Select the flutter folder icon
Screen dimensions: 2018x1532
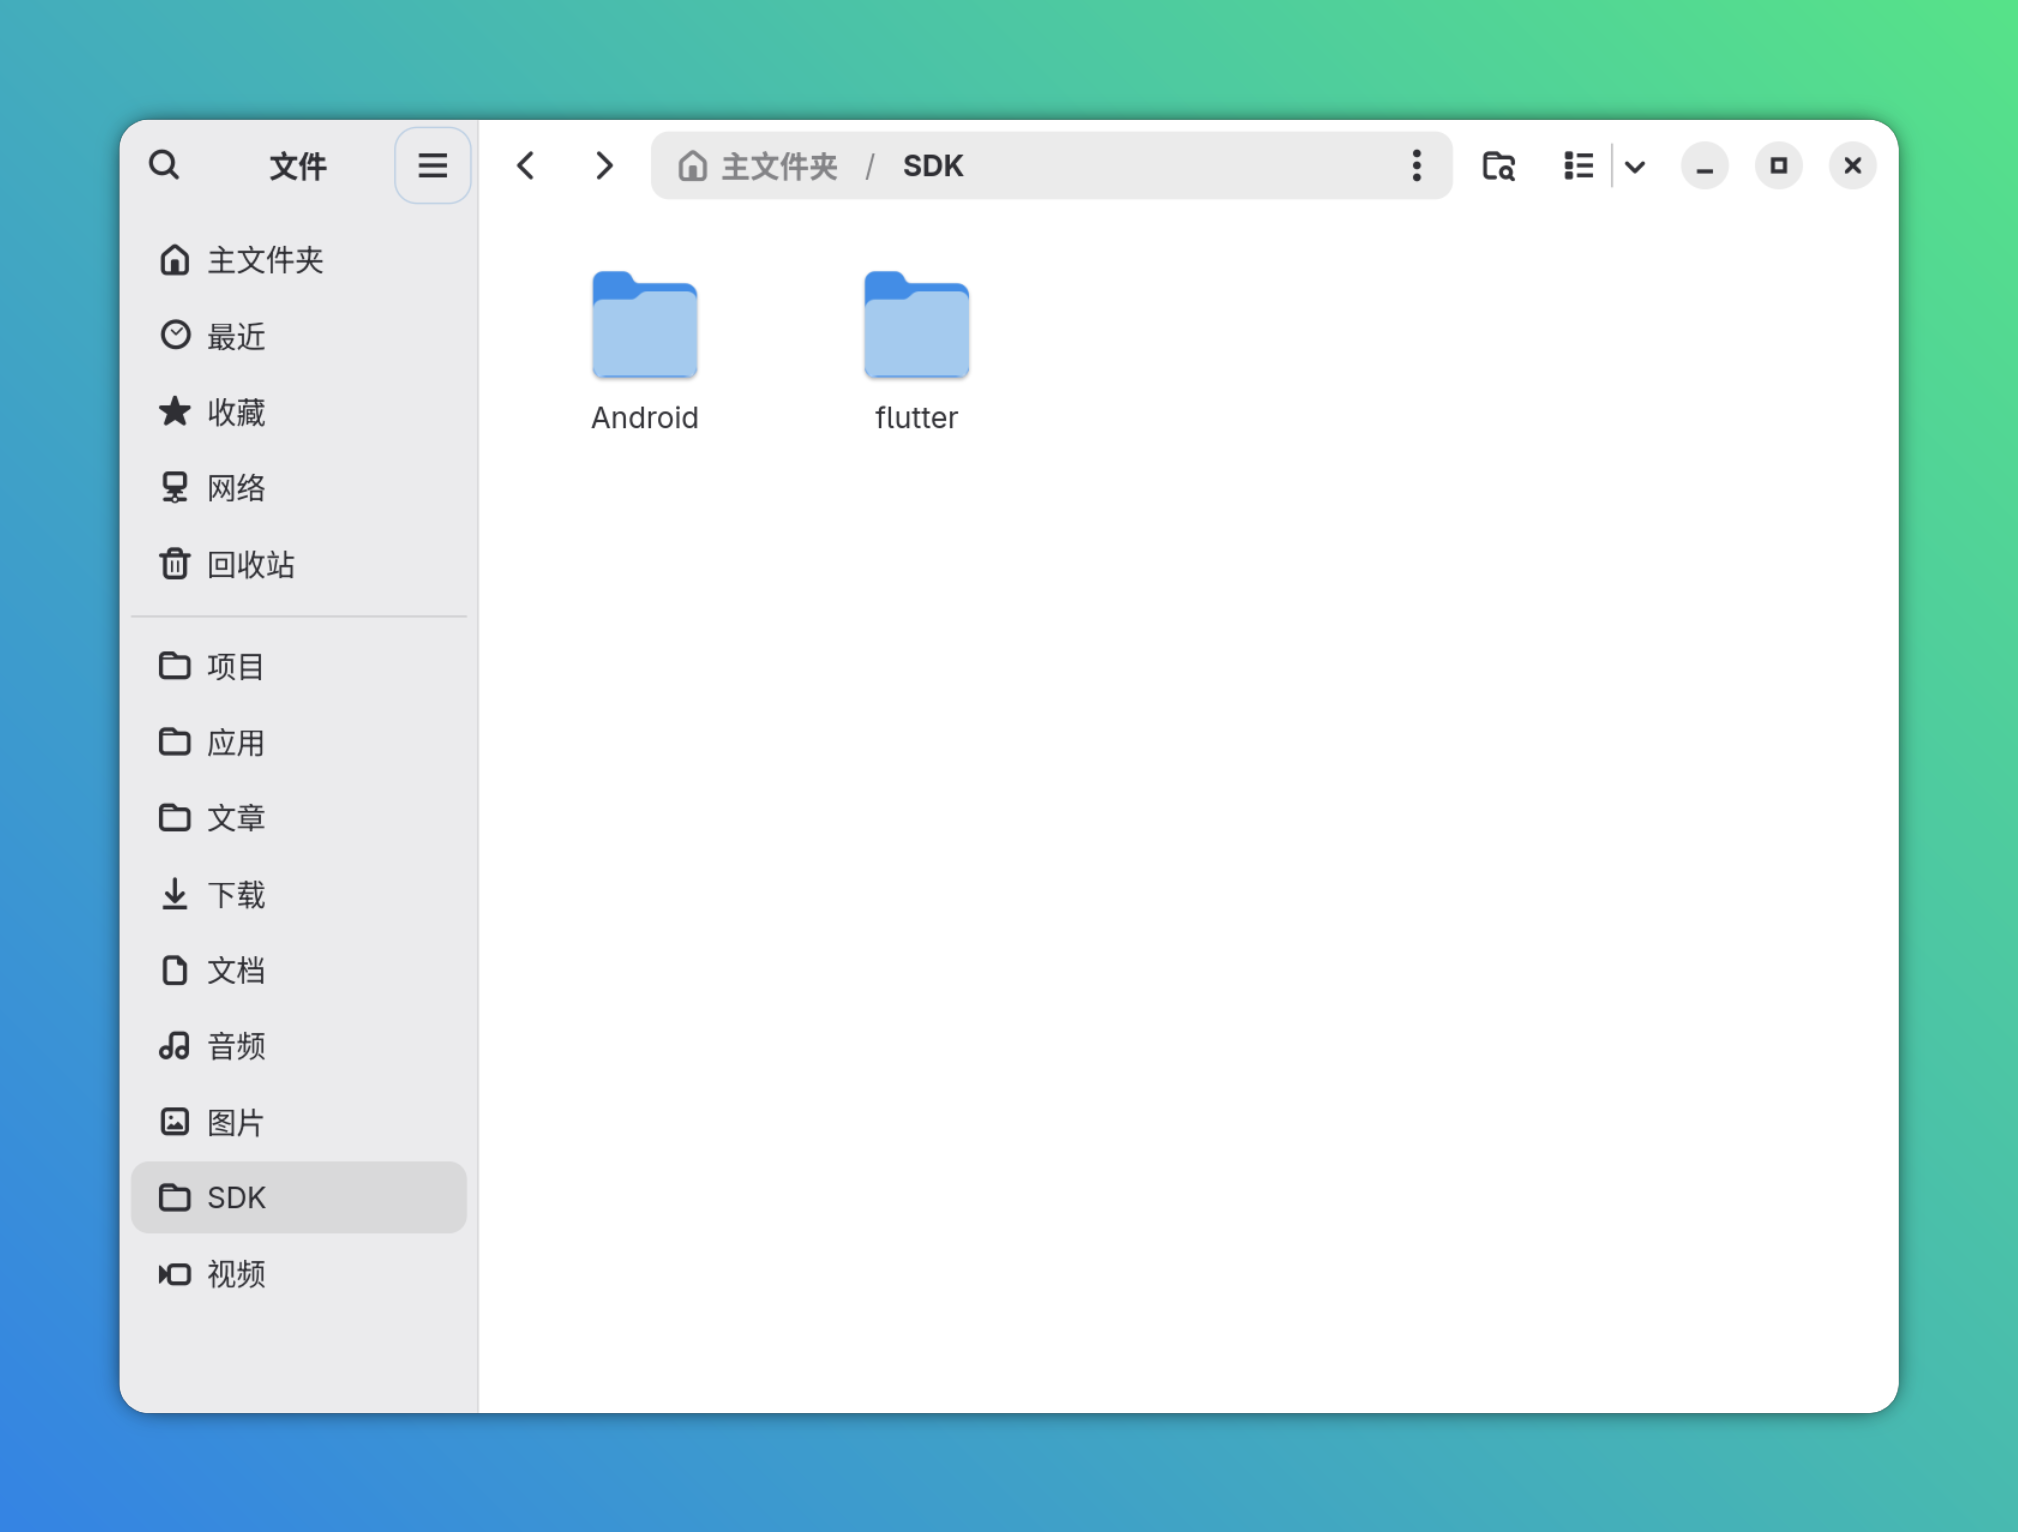(x=916, y=325)
